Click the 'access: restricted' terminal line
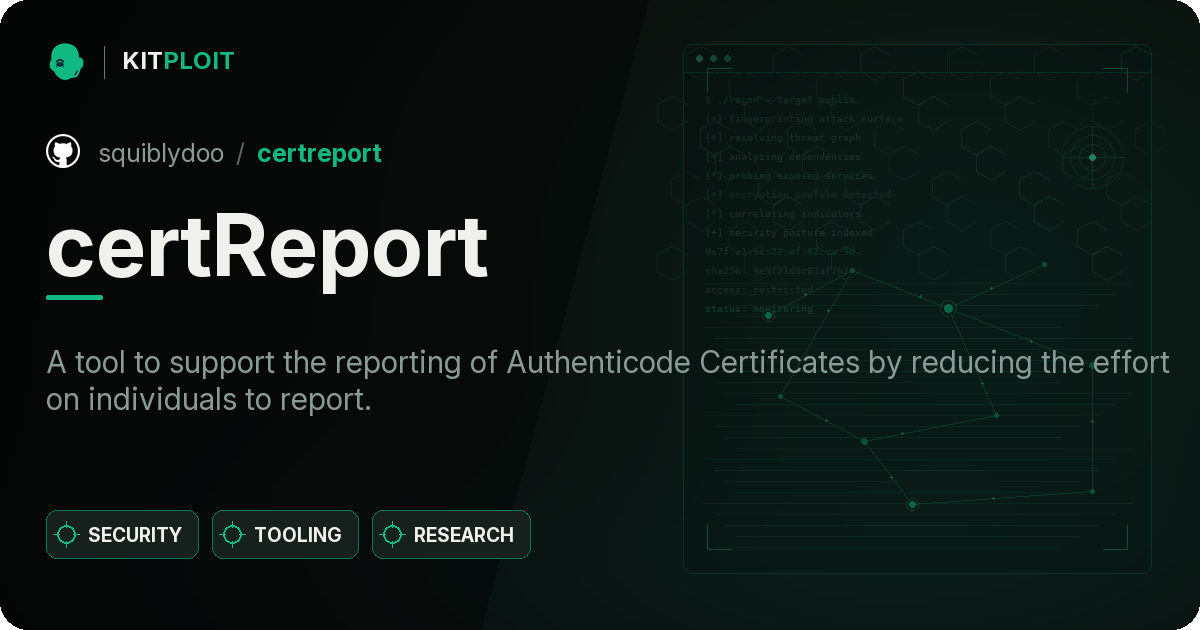 click(x=759, y=290)
